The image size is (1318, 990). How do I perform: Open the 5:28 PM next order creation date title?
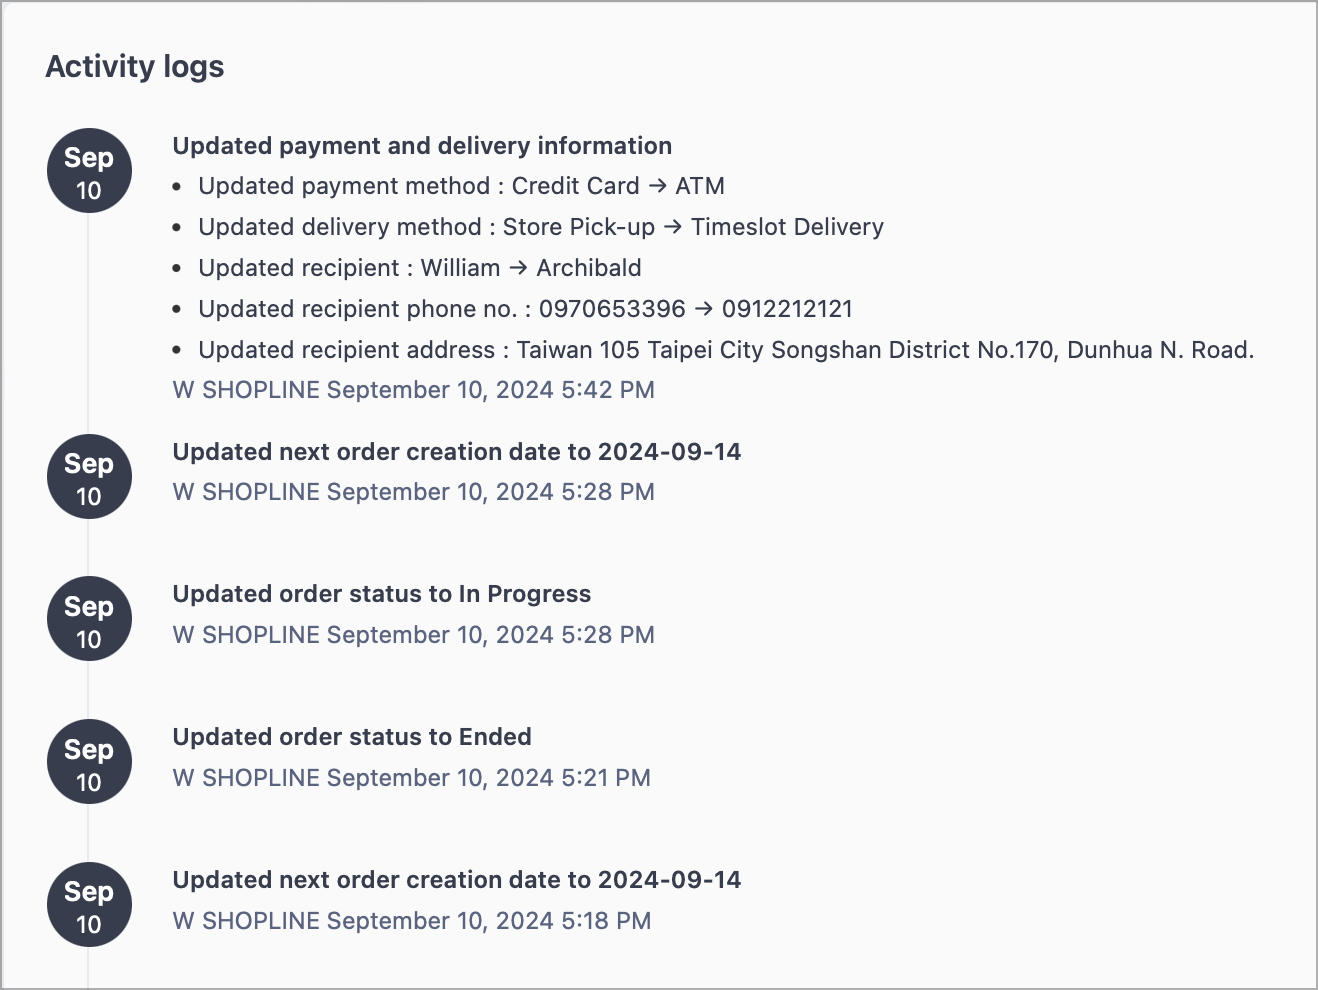pyautogui.click(x=457, y=452)
